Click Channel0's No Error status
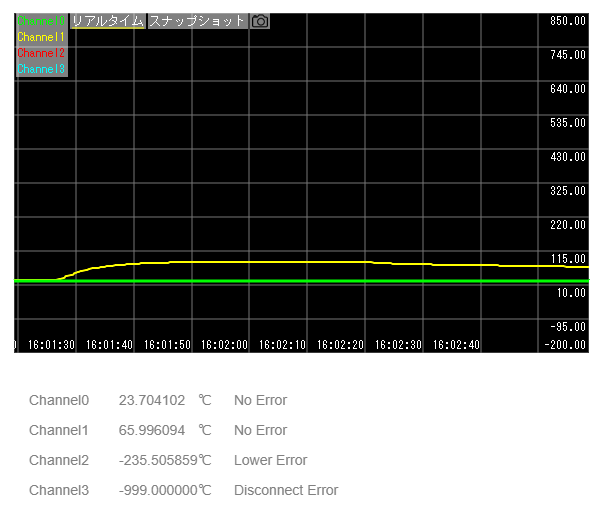Image resolution: width=600 pixels, height=513 pixels. (x=260, y=401)
